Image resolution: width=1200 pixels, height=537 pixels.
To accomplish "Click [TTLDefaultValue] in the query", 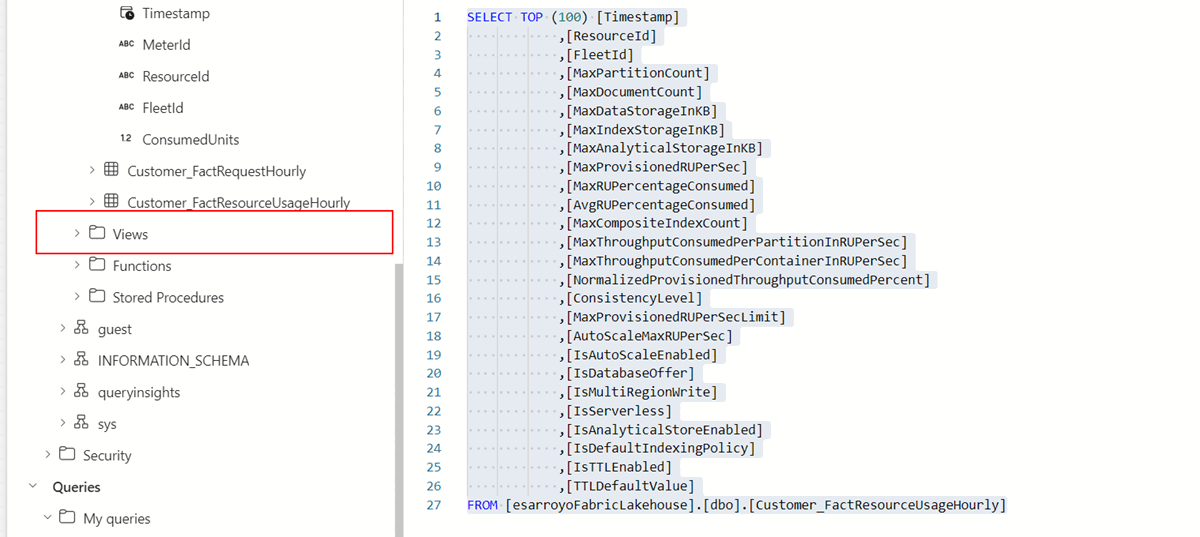I will click(630, 486).
